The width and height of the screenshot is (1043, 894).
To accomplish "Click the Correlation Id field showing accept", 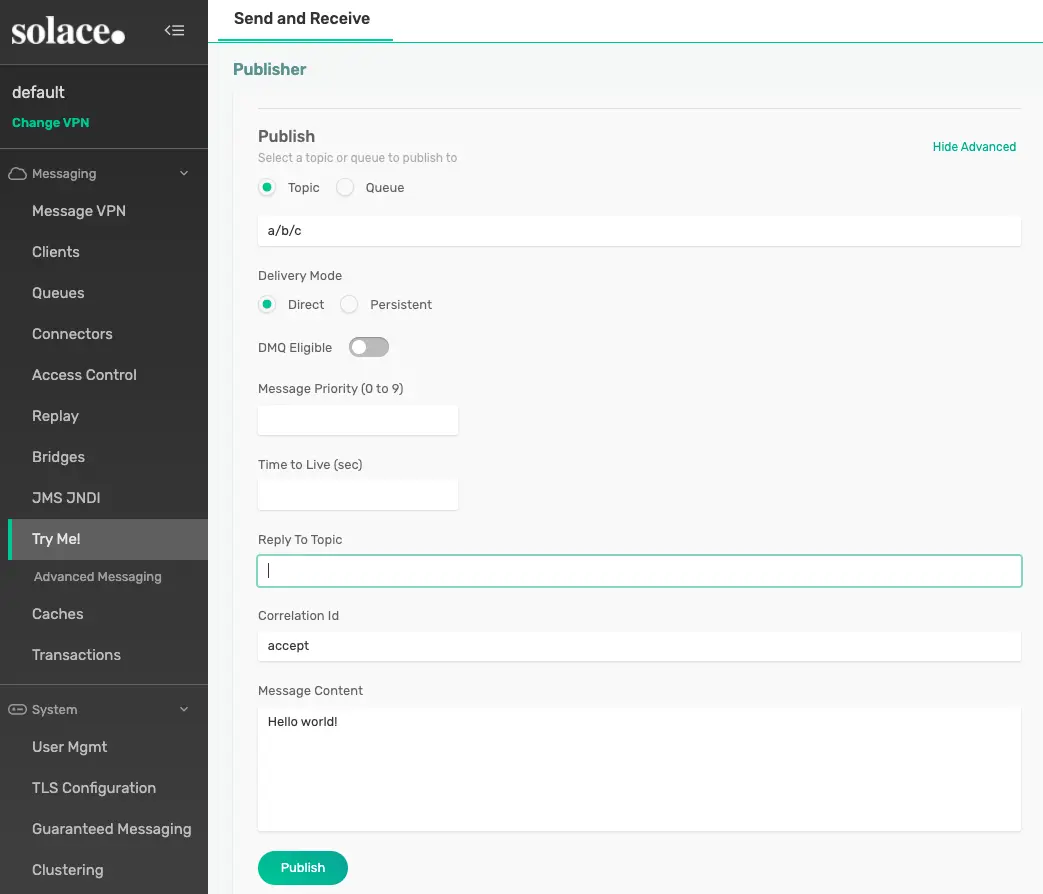I will click(639, 645).
